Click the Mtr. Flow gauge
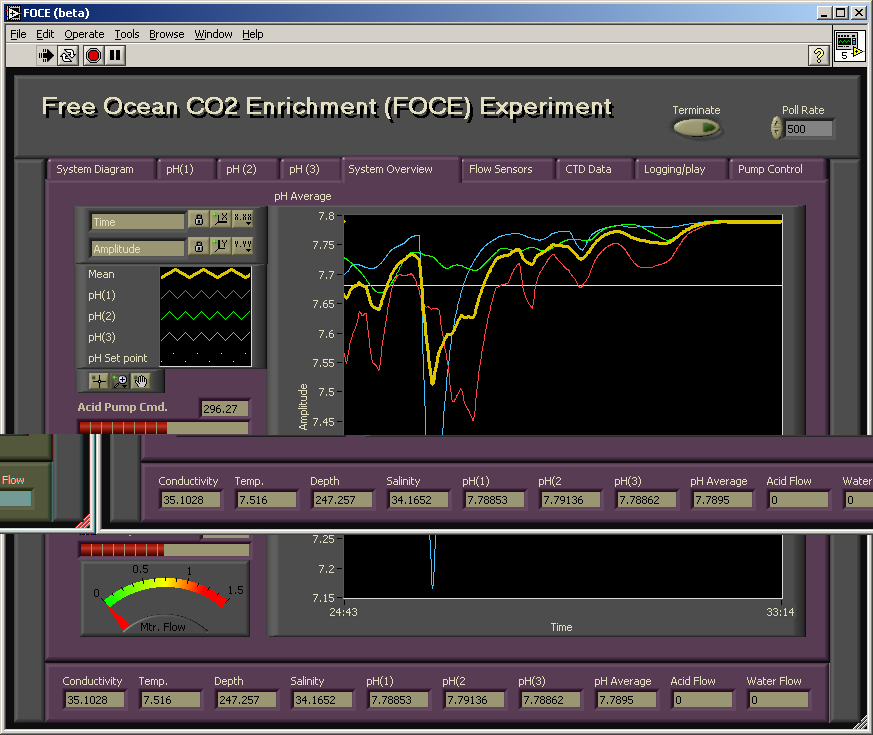This screenshot has width=873, height=735. (x=165, y=598)
